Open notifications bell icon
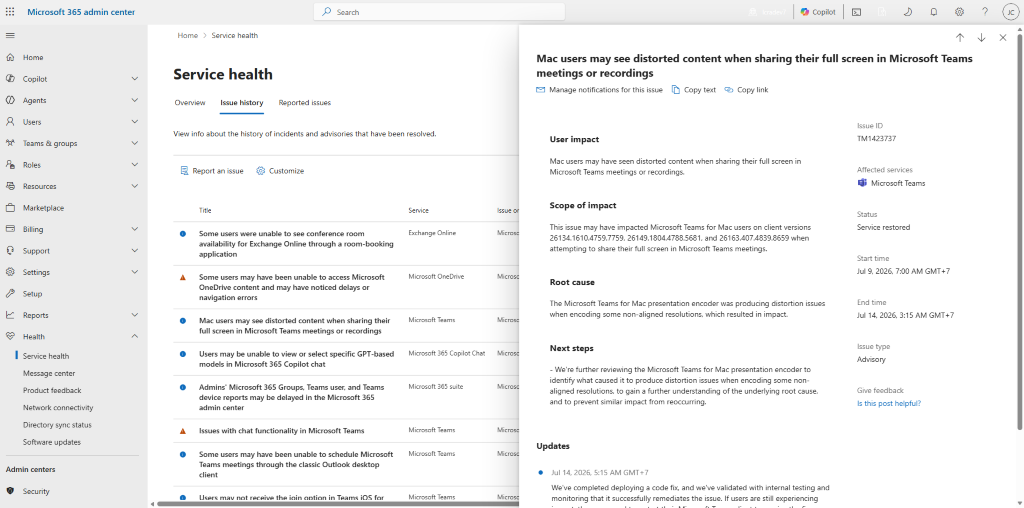The height and width of the screenshot is (508, 1024). 934,12
